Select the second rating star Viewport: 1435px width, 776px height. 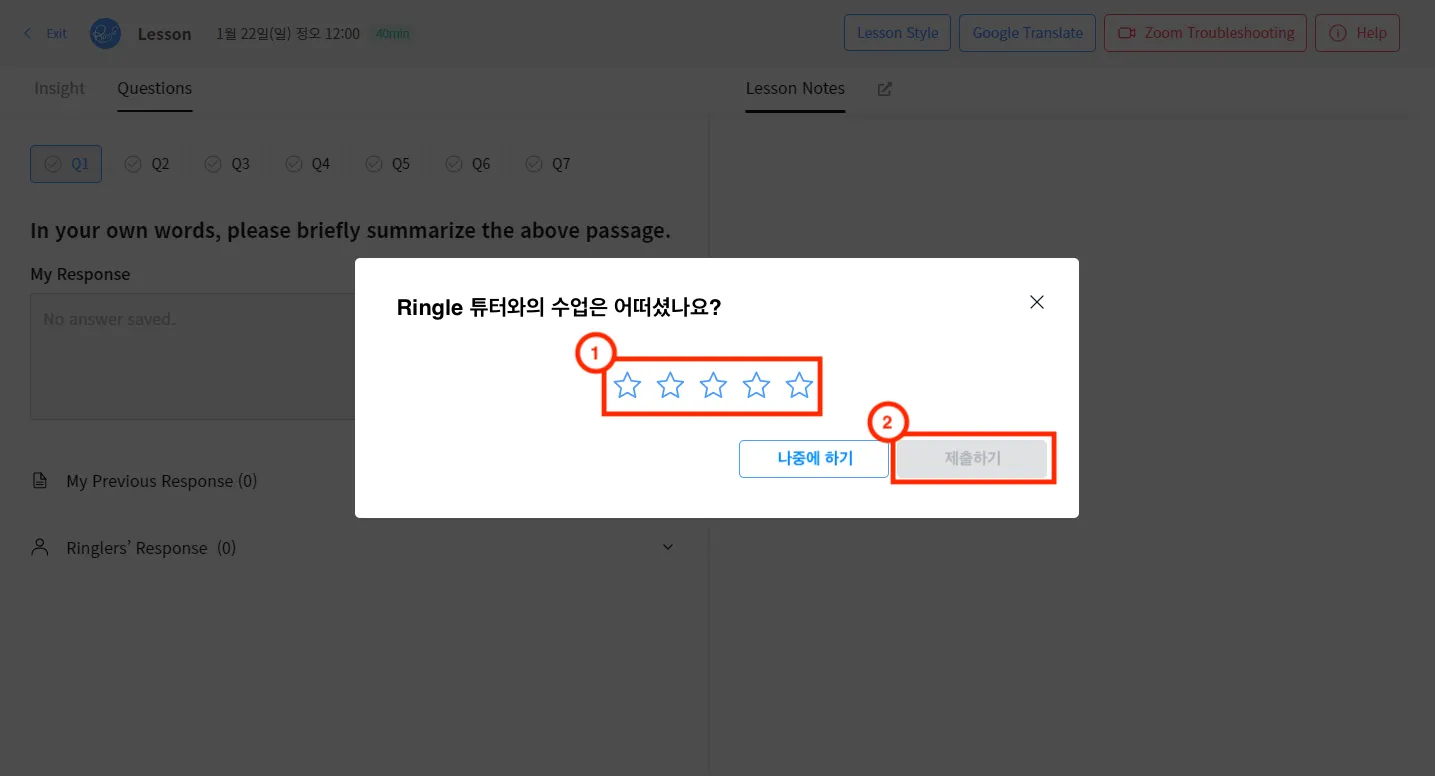670,385
